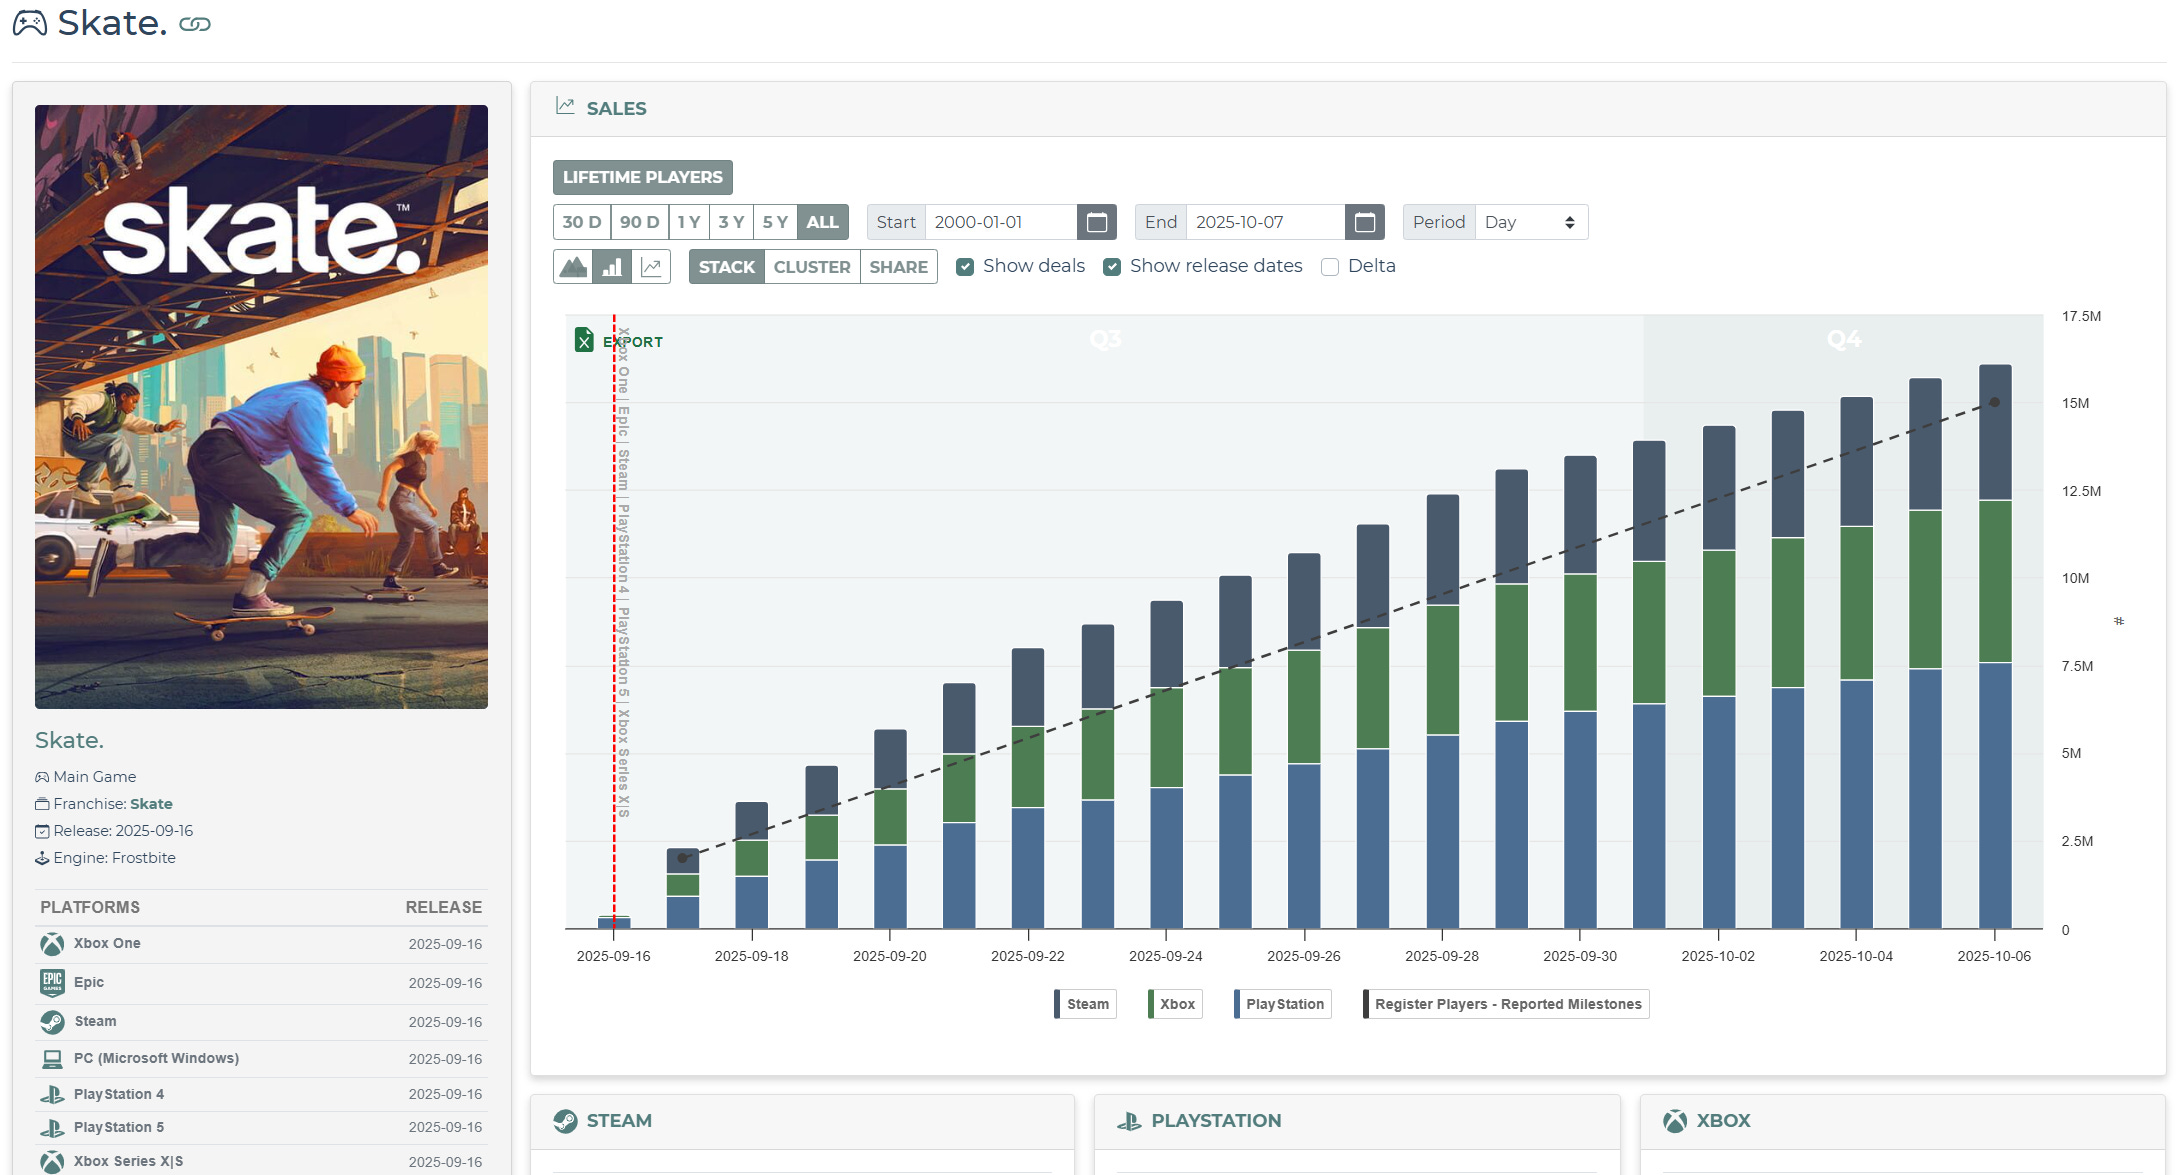Switch to the 30 D range tab
The image size is (2178, 1175).
pyautogui.click(x=581, y=222)
